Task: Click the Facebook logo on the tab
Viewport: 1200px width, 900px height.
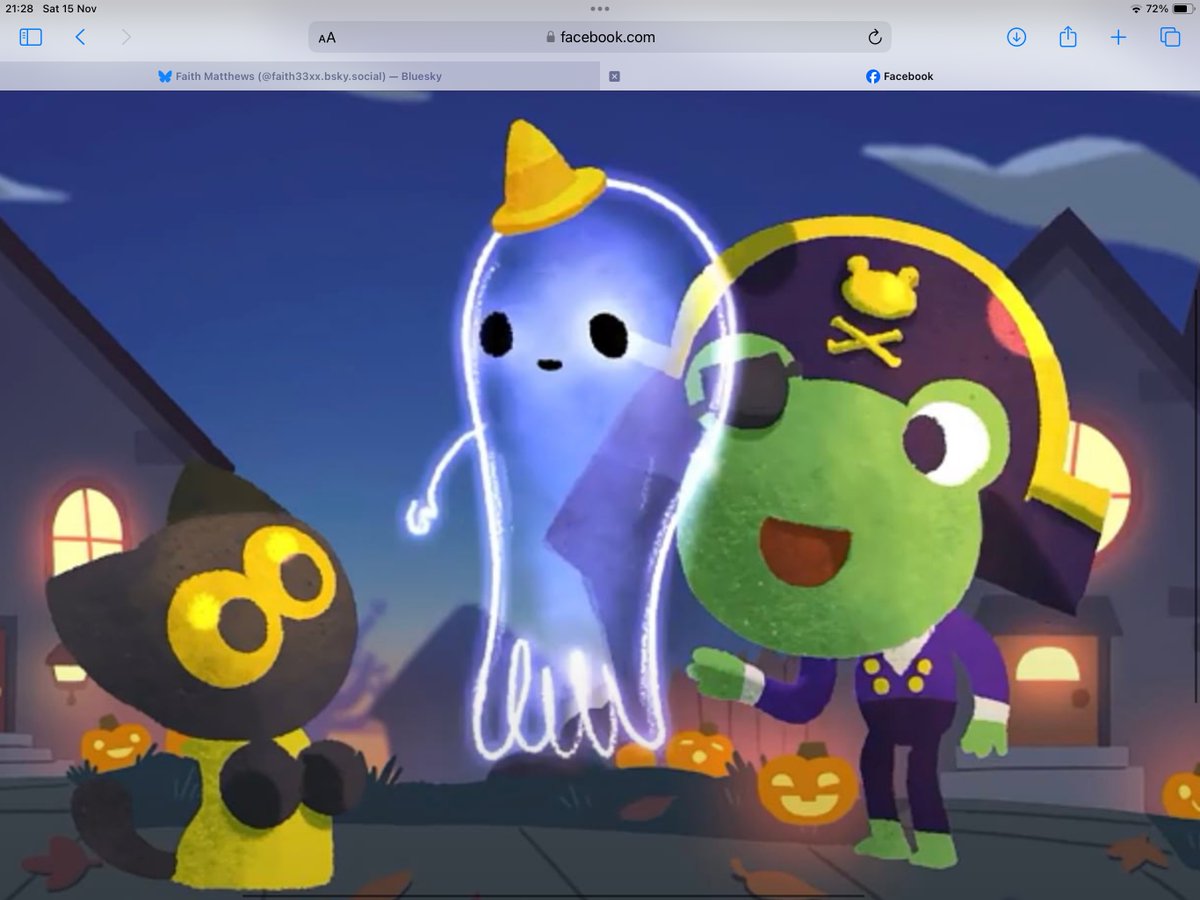Action: [x=871, y=76]
